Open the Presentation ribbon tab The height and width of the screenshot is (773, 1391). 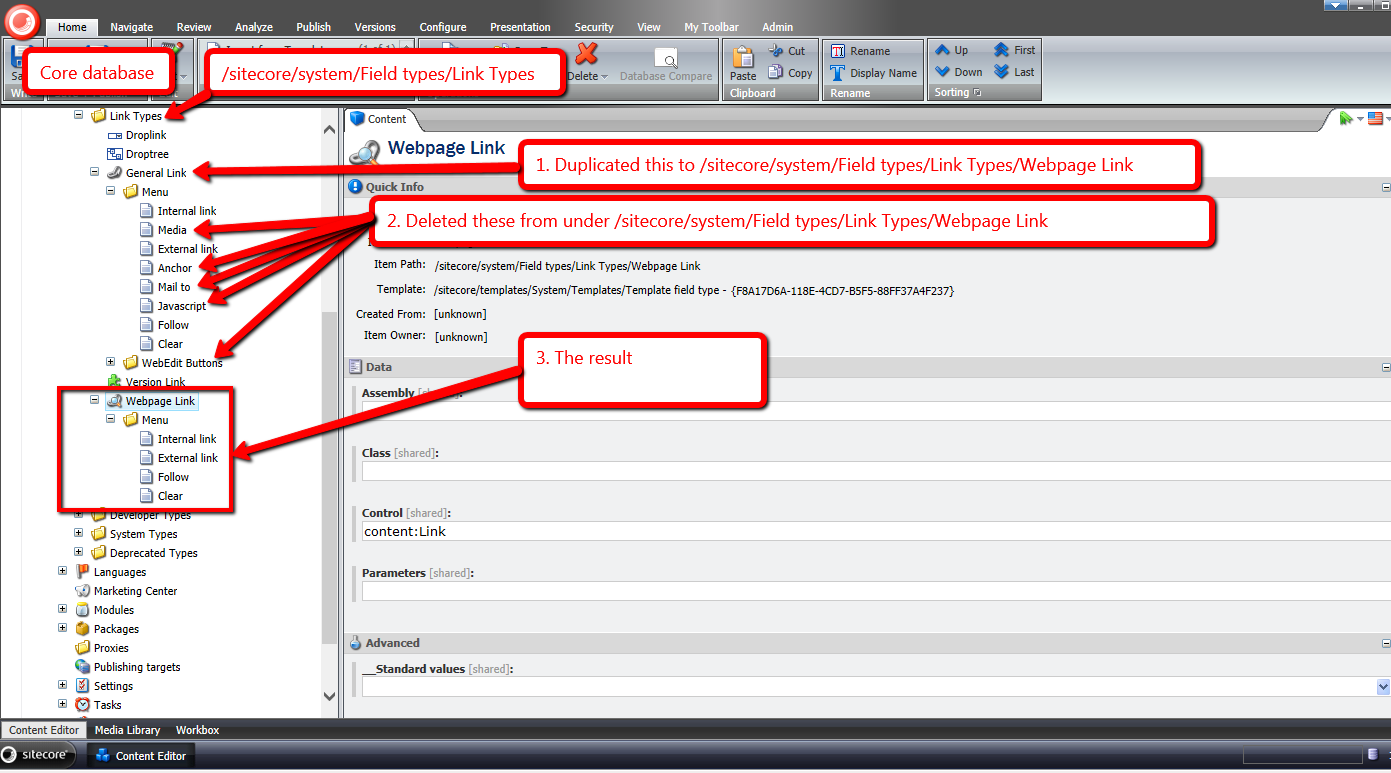point(520,27)
